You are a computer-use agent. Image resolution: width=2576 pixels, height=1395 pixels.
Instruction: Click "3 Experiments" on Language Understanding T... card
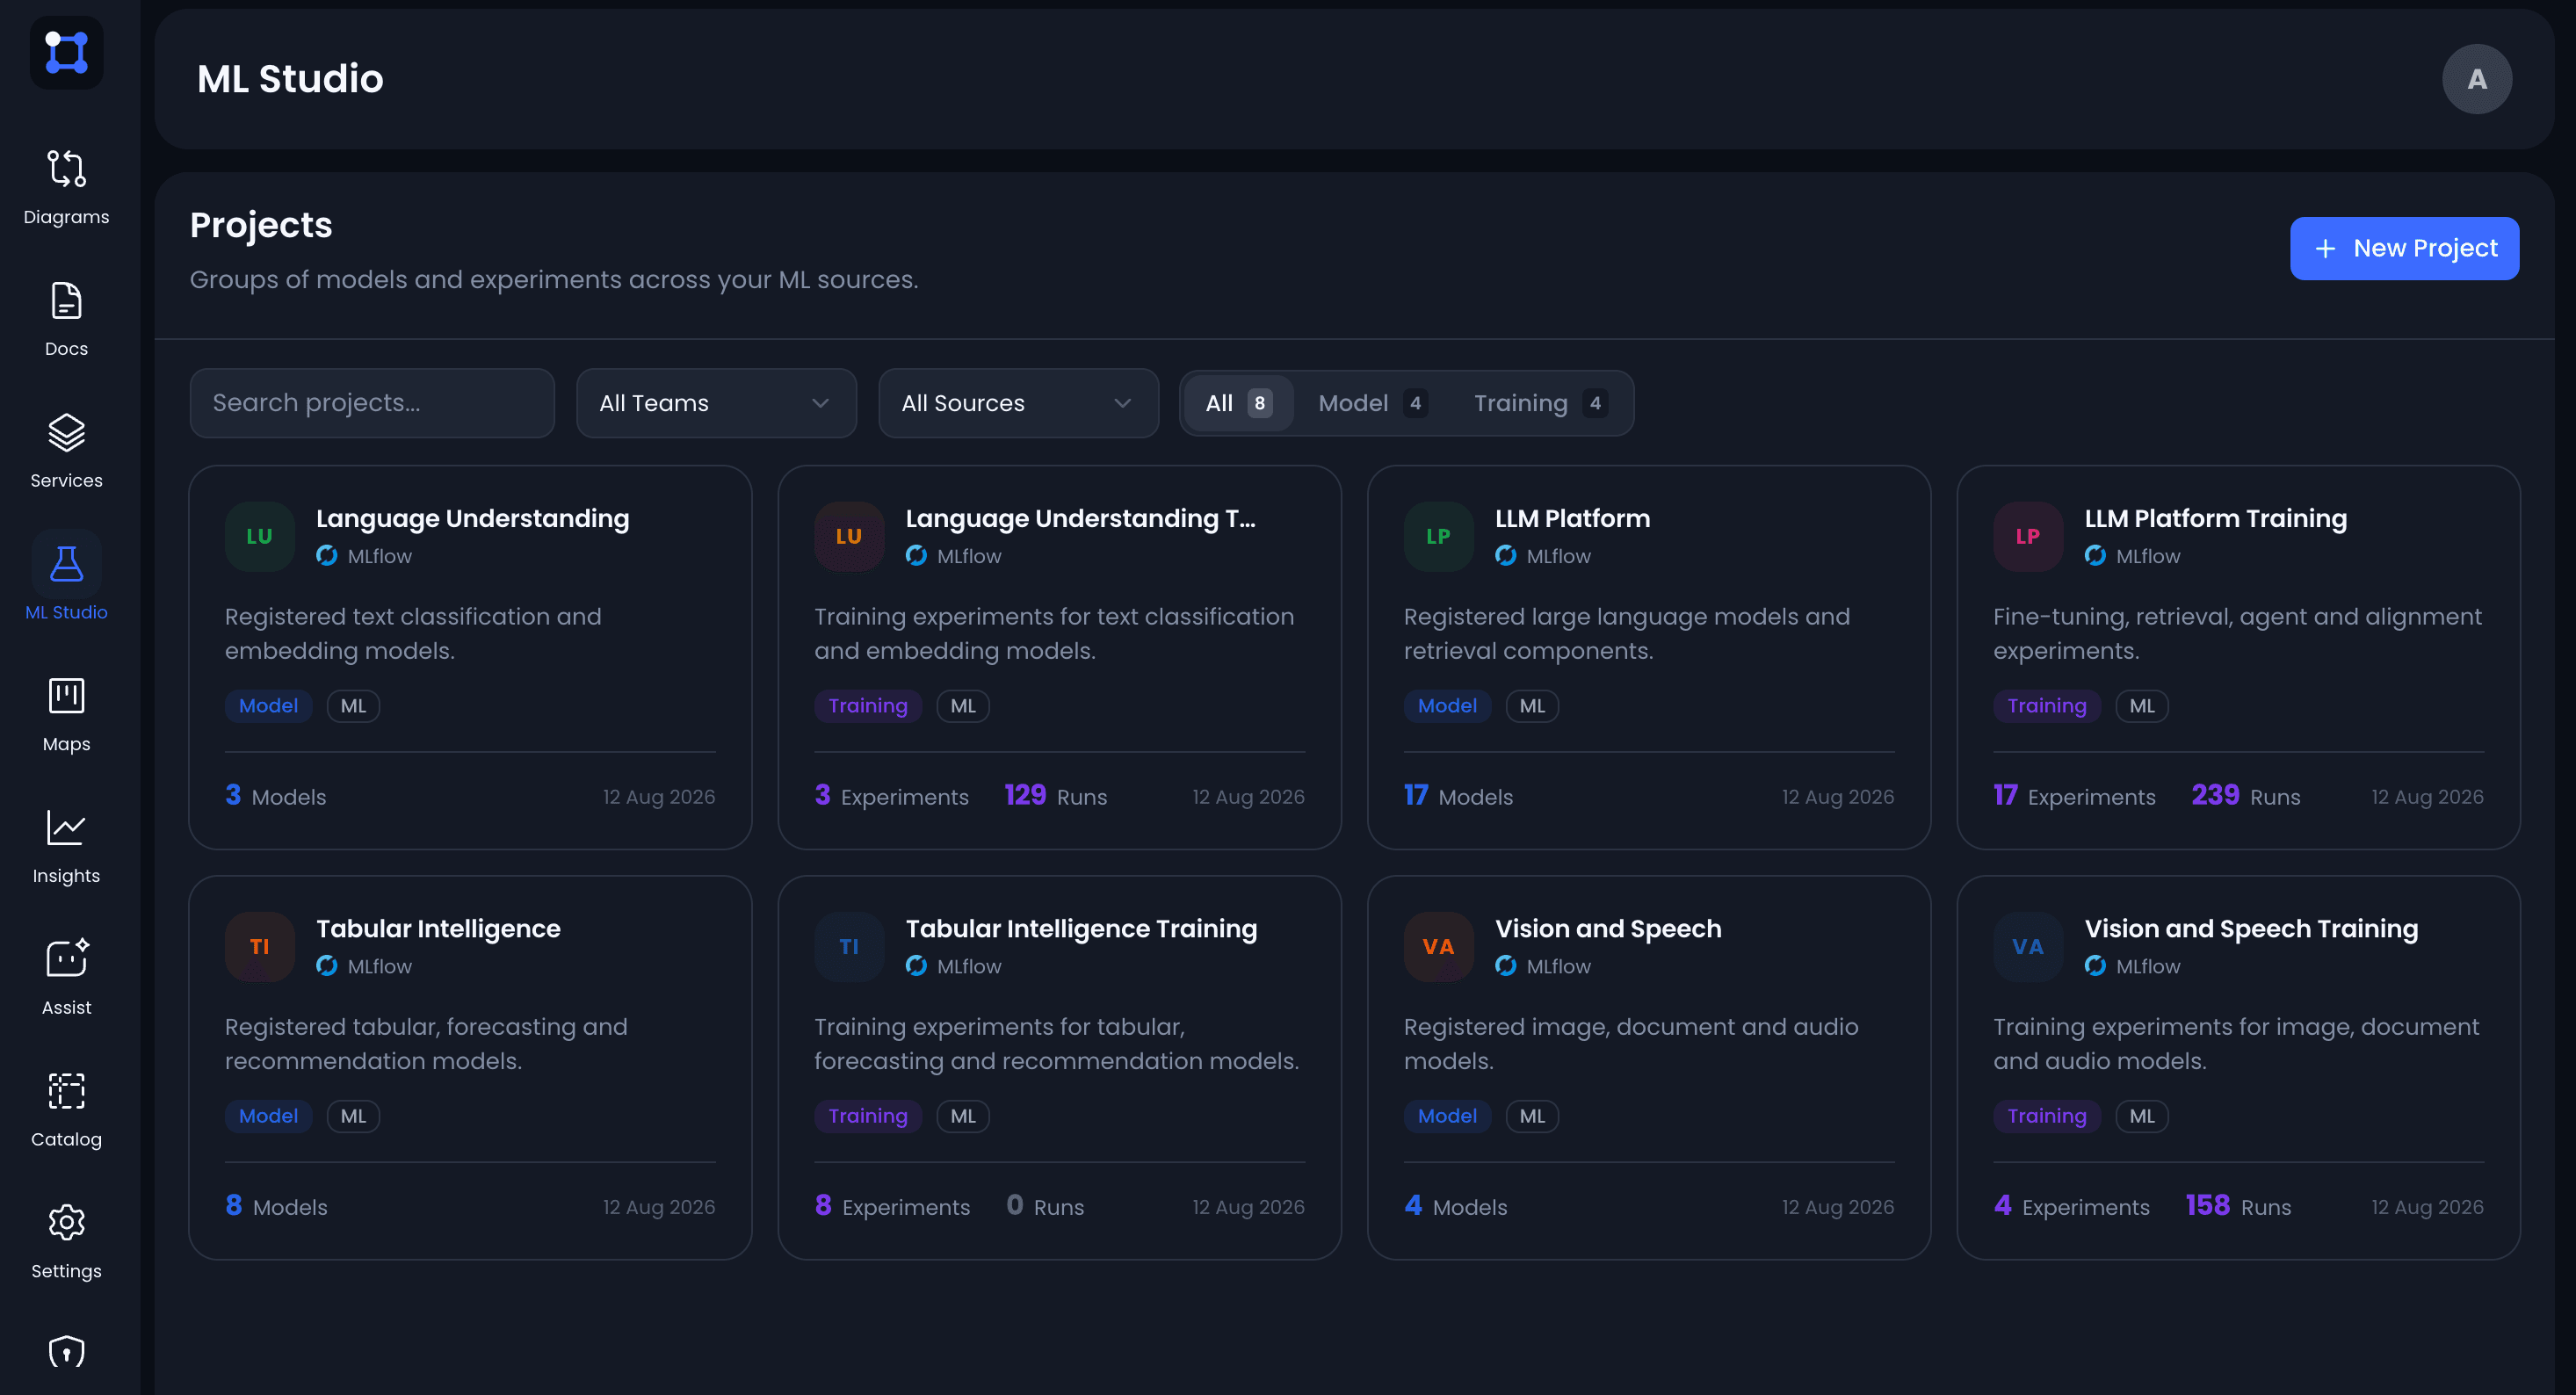coord(891,796)
